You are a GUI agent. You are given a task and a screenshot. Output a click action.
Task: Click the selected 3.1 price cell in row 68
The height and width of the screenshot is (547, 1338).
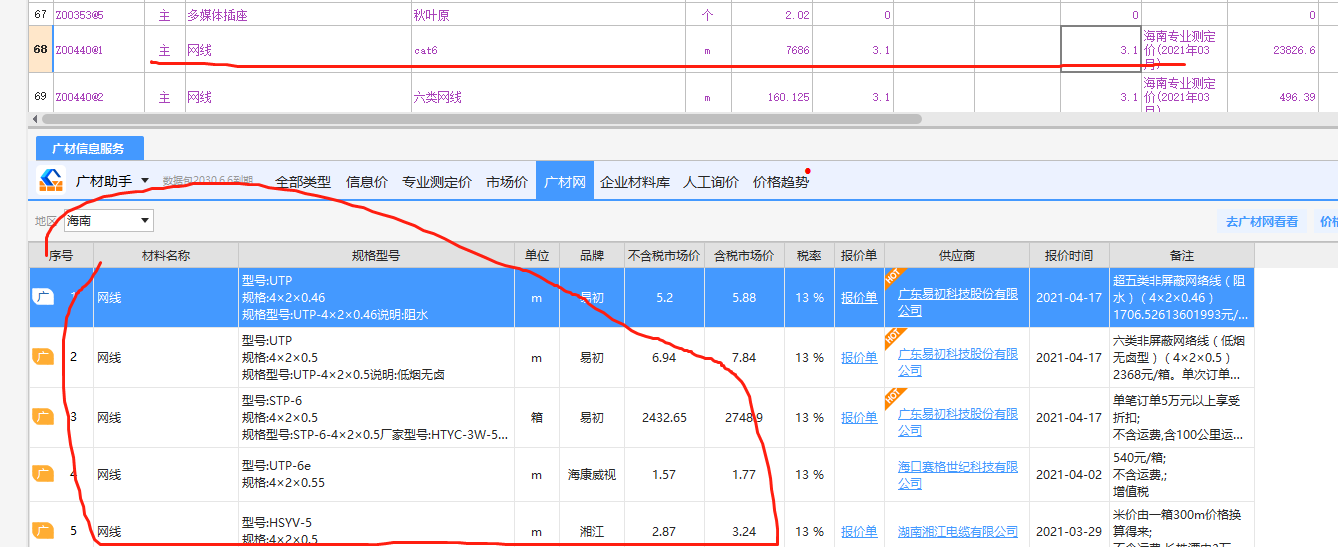1101,50
